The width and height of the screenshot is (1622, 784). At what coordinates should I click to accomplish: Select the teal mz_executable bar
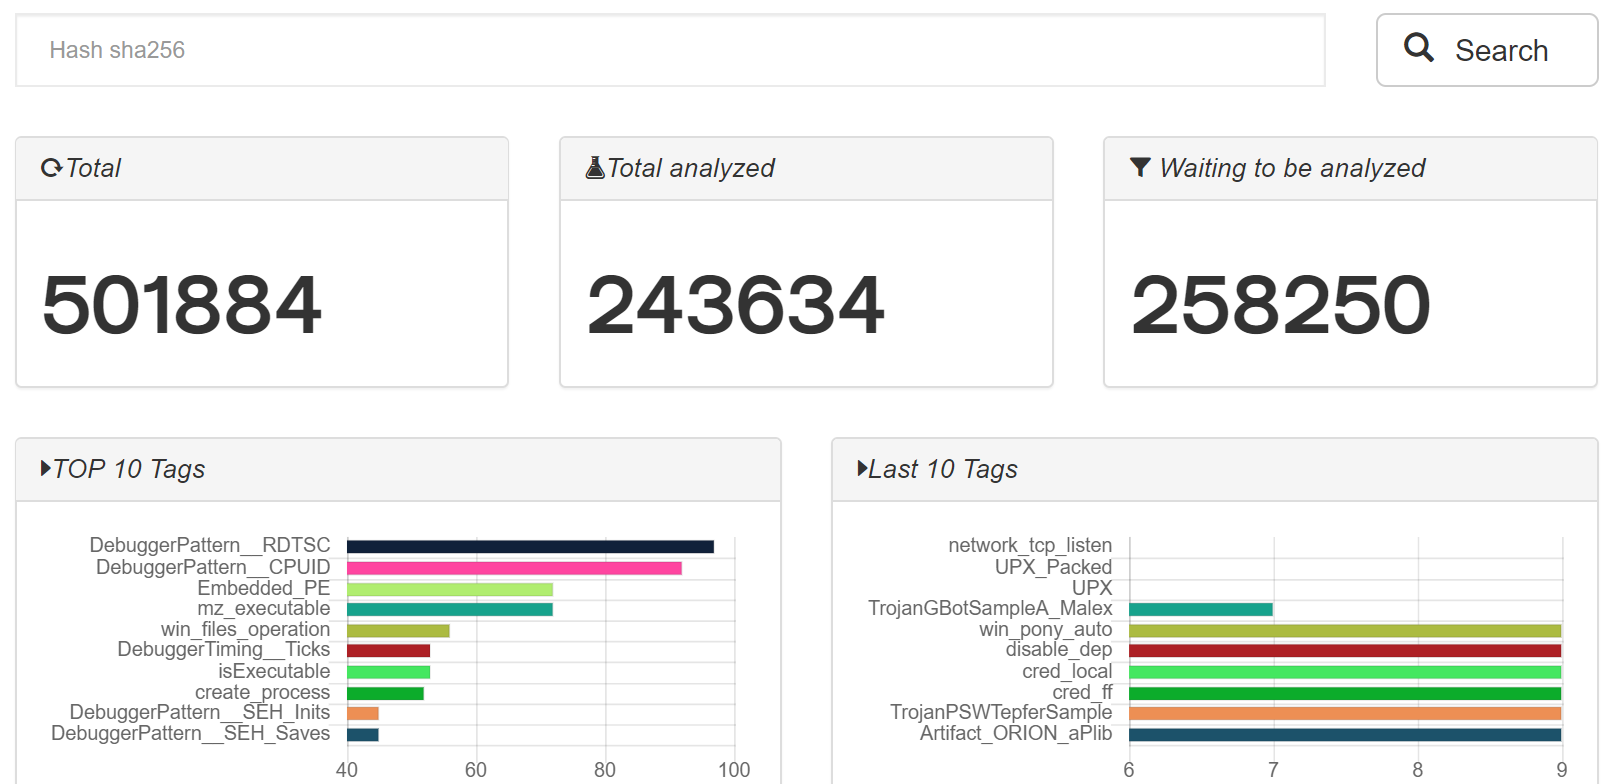pos(449,610)
